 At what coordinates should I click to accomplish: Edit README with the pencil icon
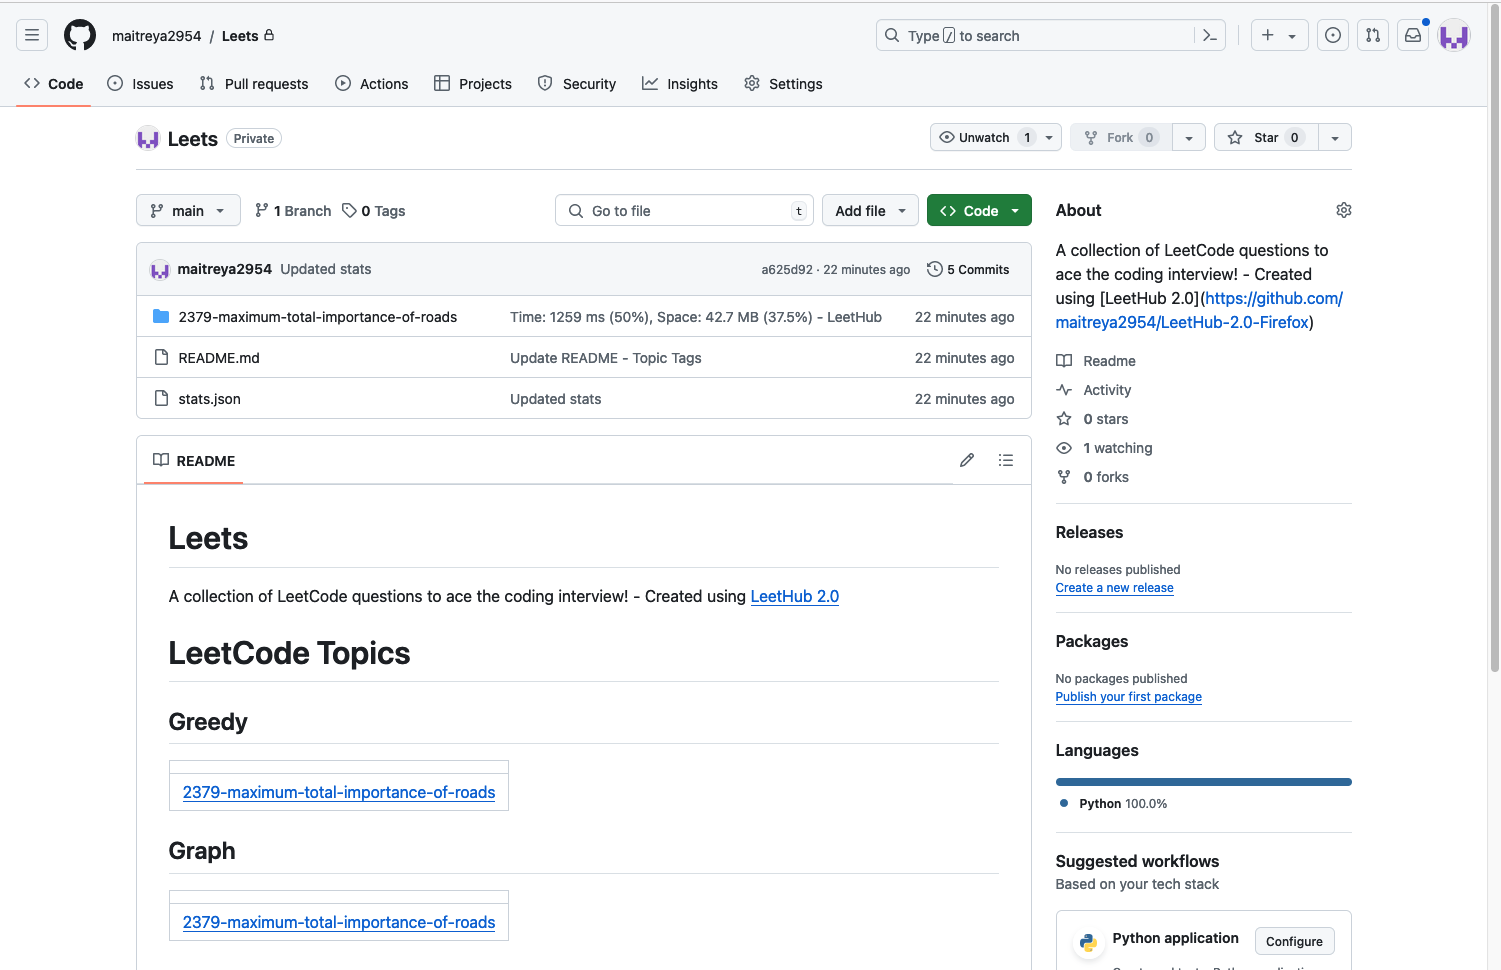pos(967,460)
